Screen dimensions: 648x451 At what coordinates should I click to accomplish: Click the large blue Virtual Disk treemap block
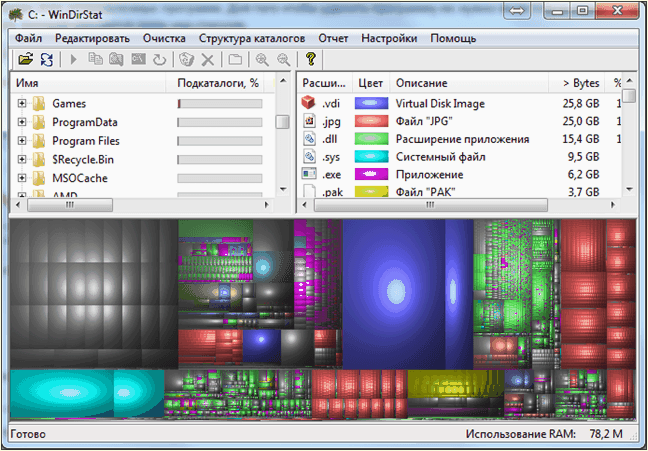393,294
